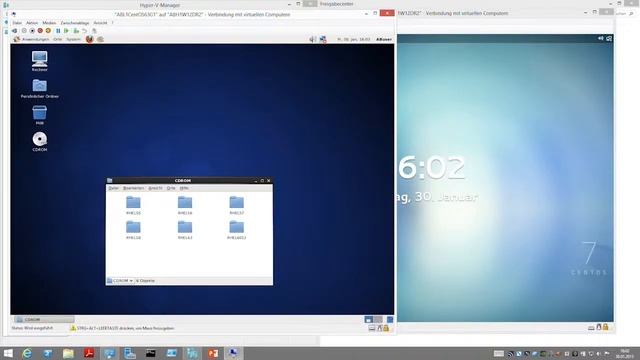Click the time 6:02 on the CentOS 7 lock screen
This screenshot has height=360, width=640.
tap(431, 167)
